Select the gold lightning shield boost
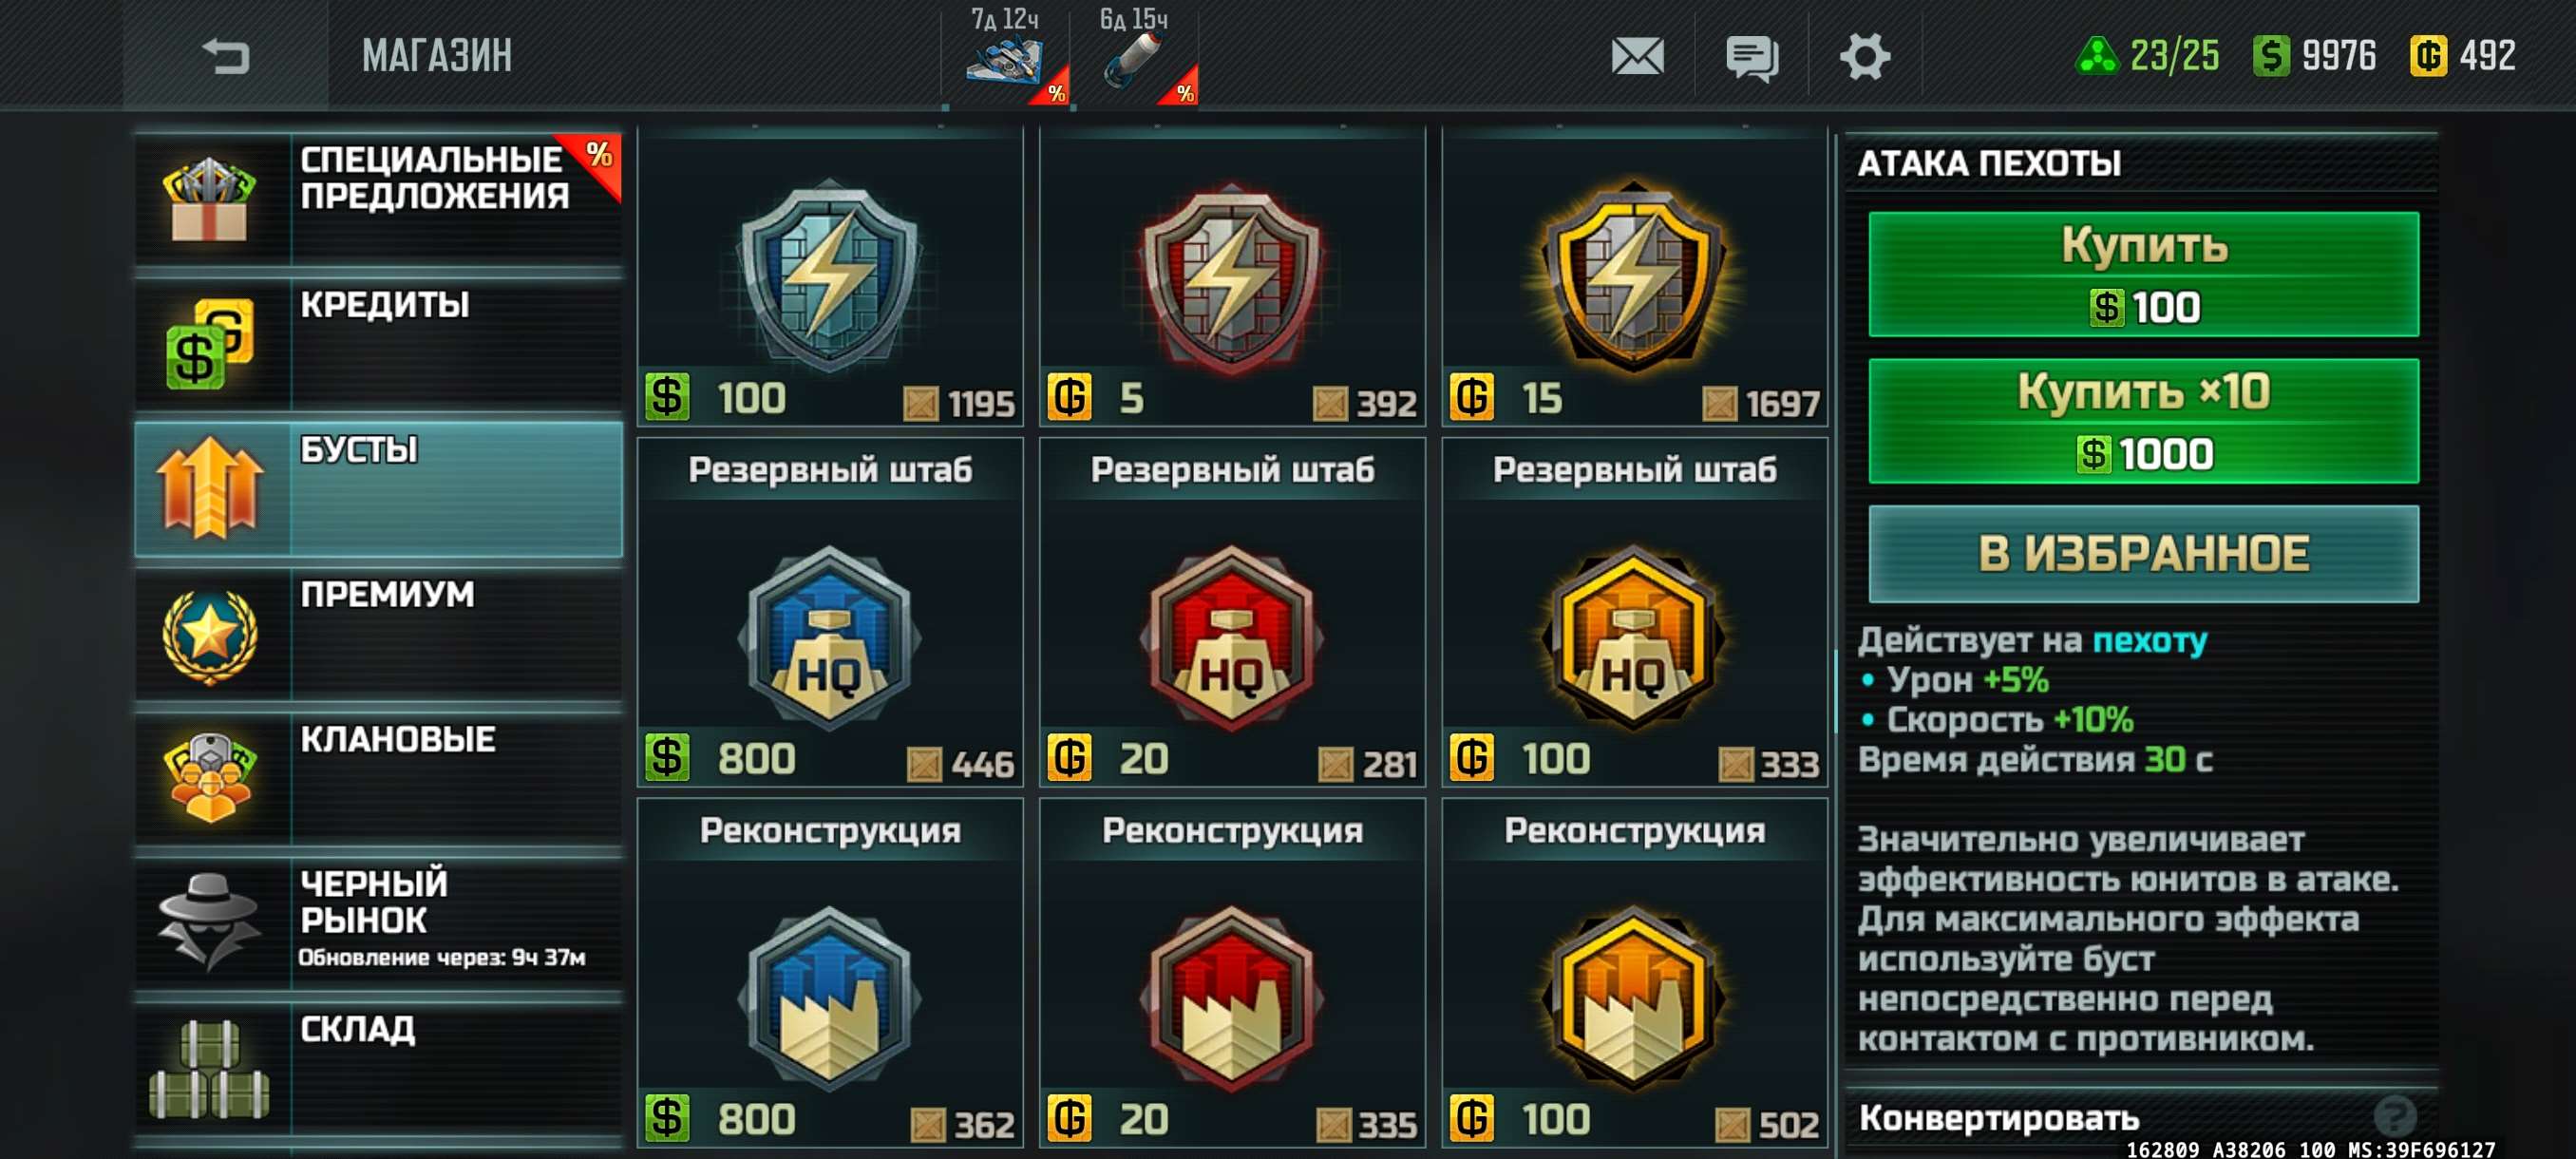2576x1159 pixels. click(1634, 276)
